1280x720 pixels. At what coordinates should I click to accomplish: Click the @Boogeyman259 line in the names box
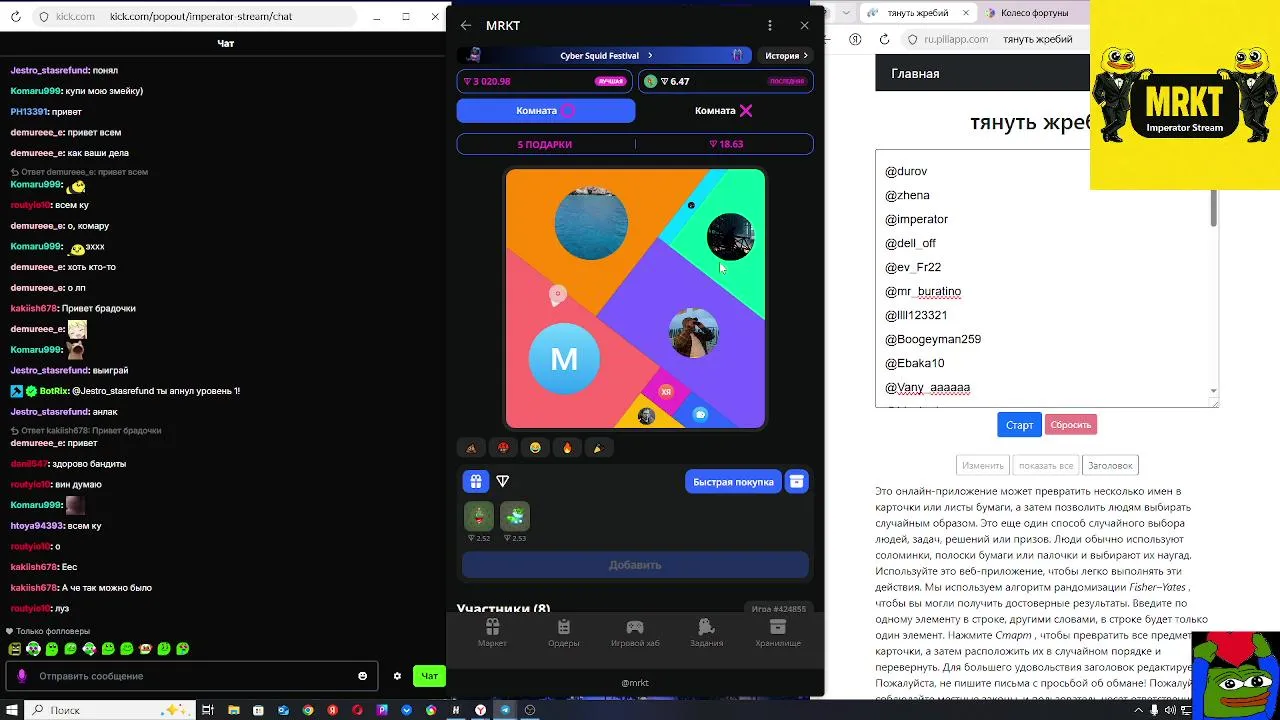coord(933,339)
